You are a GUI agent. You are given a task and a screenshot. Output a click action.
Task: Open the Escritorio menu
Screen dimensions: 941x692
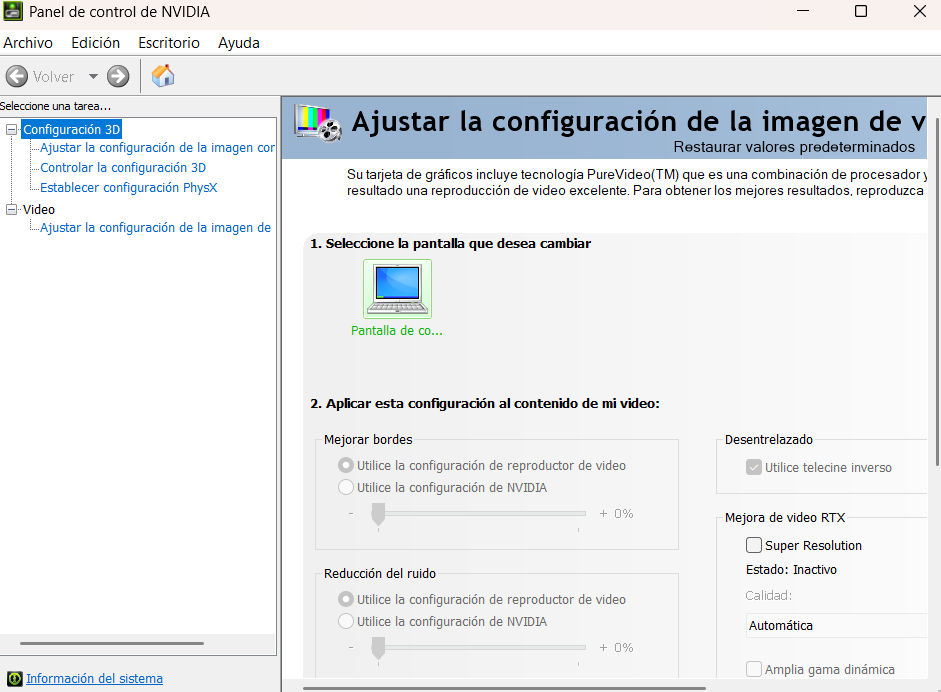(169, 43)
